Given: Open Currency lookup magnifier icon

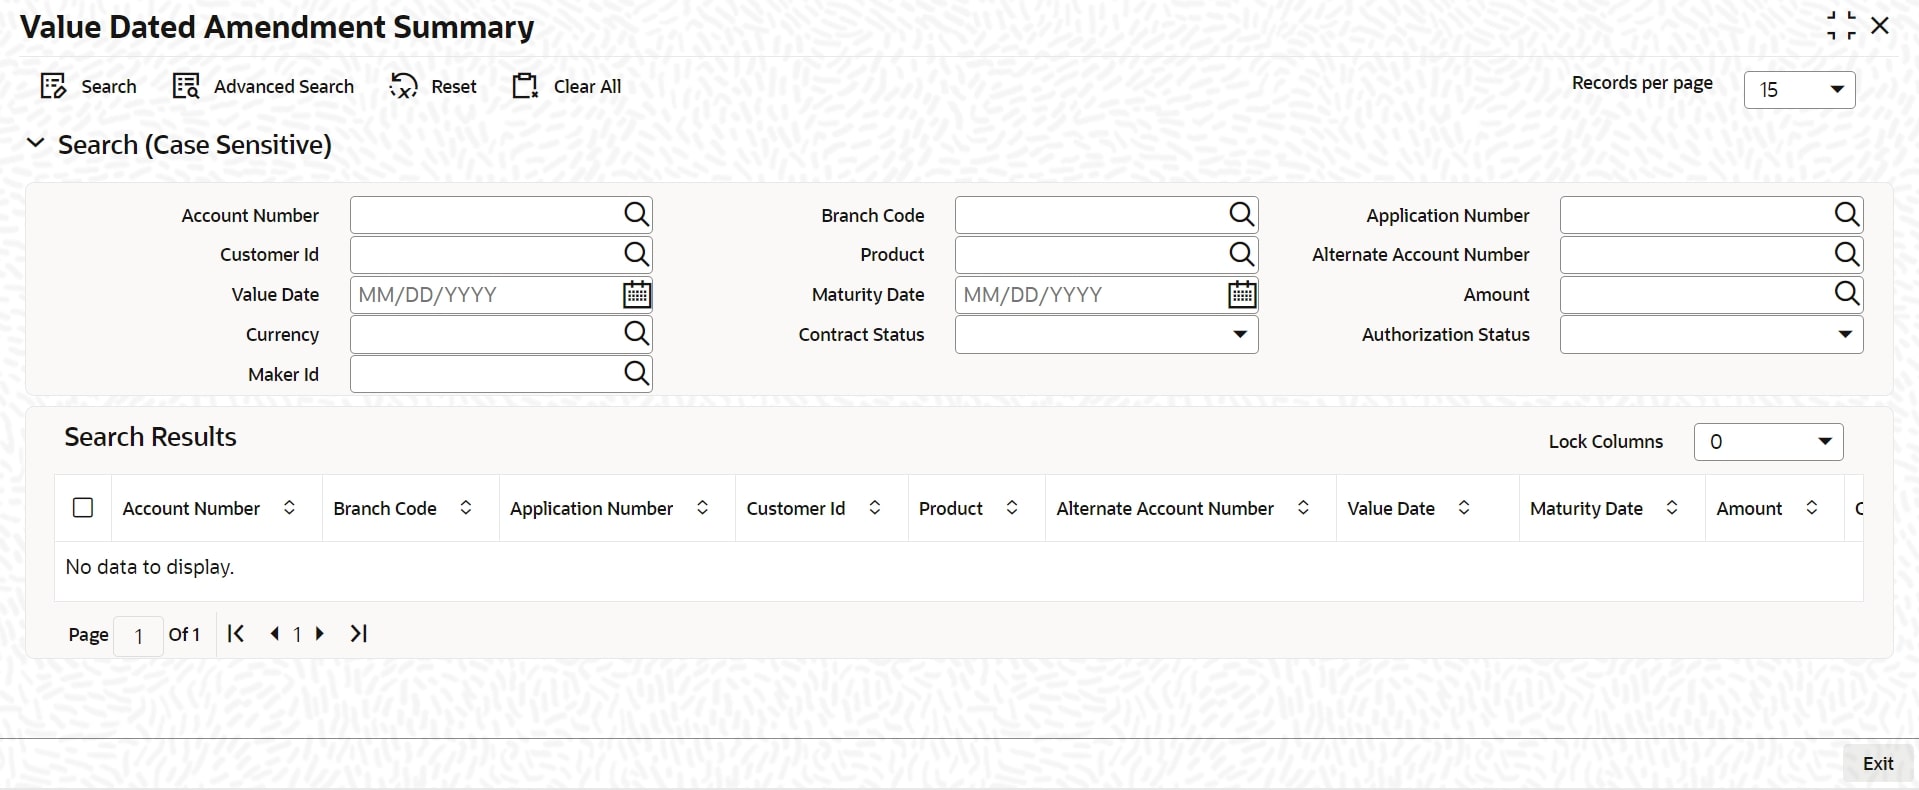Looking at the screenshot, I should point(636,333).
